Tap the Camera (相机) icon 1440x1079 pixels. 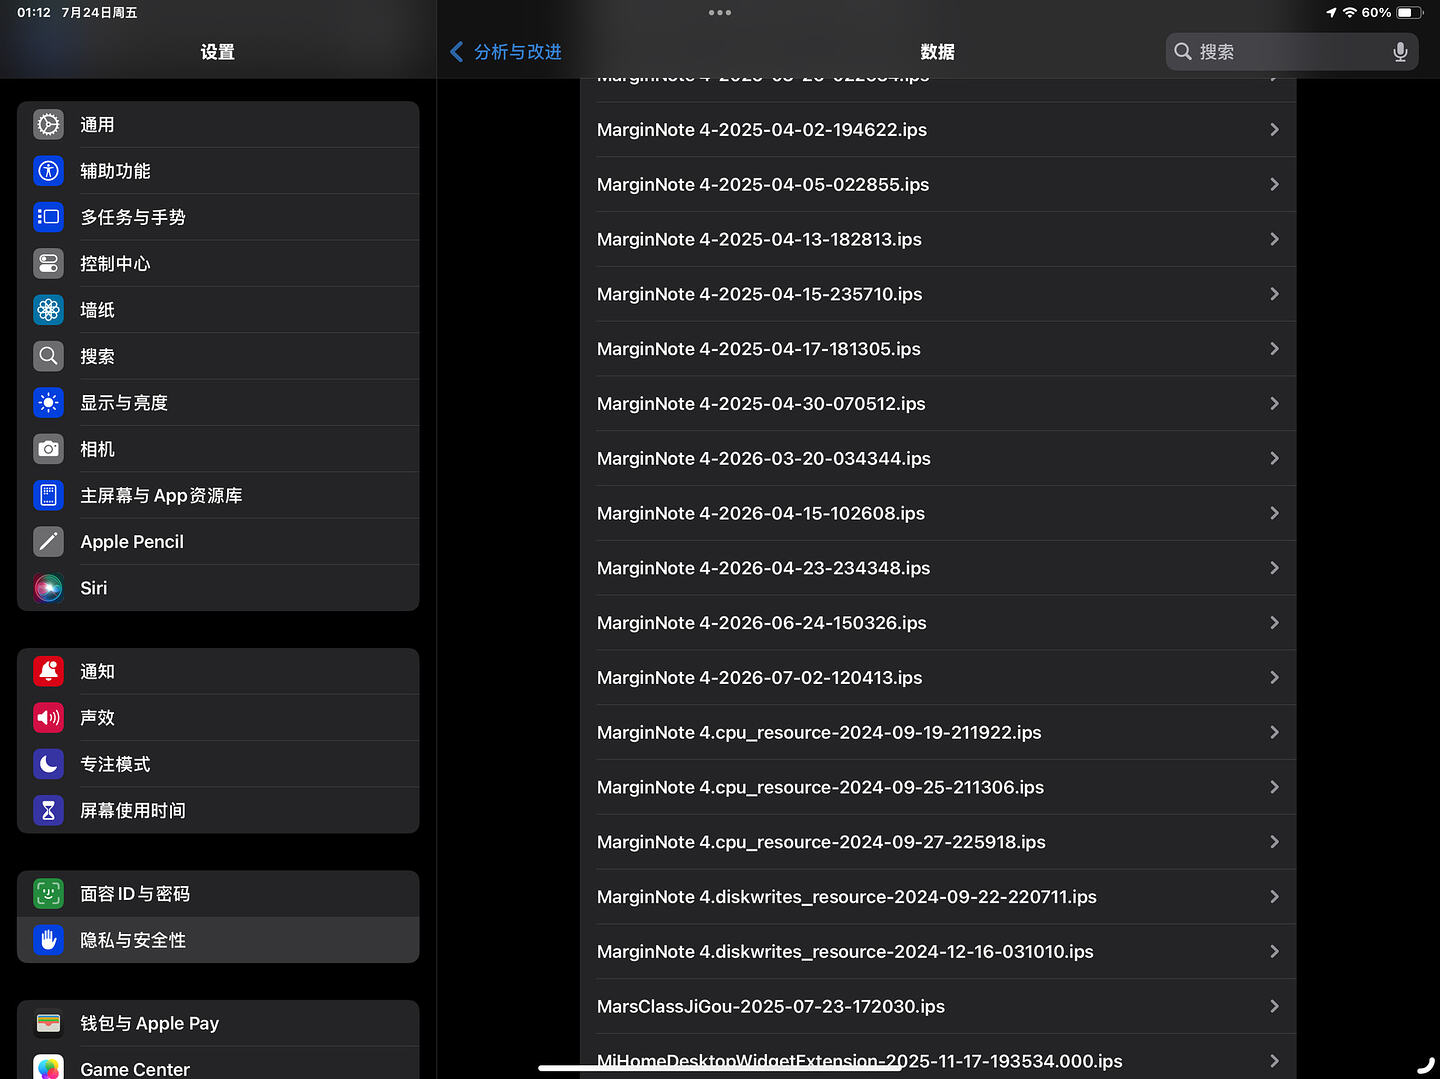click(48, 449)
